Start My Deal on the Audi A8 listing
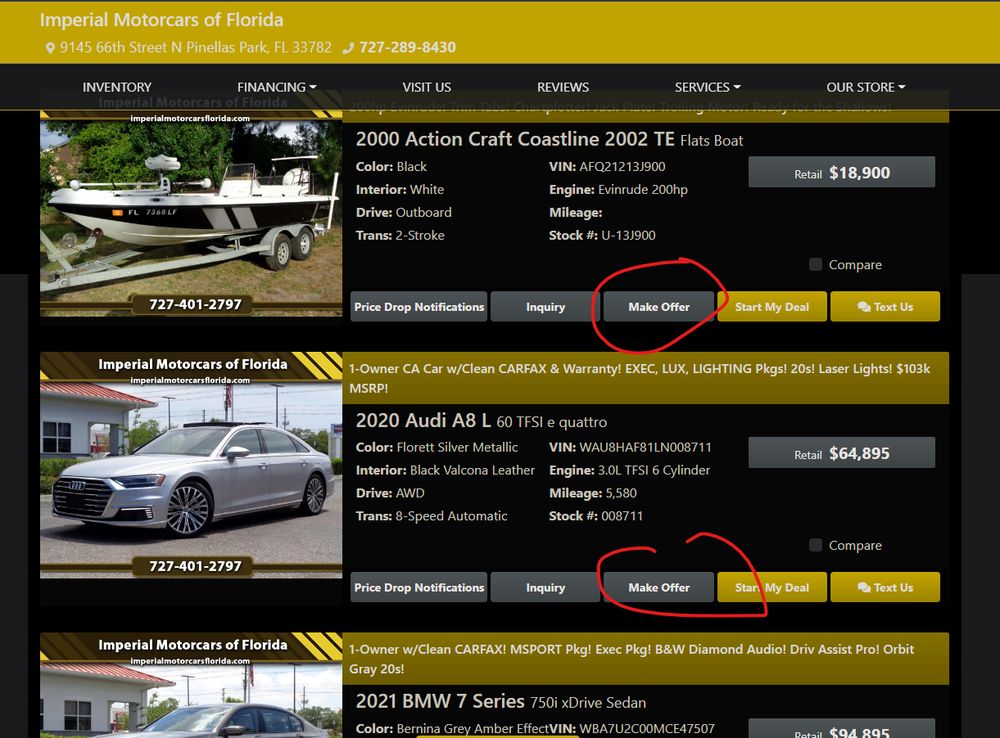Screen dimensions: 1000x738 (x=772, y=587)
